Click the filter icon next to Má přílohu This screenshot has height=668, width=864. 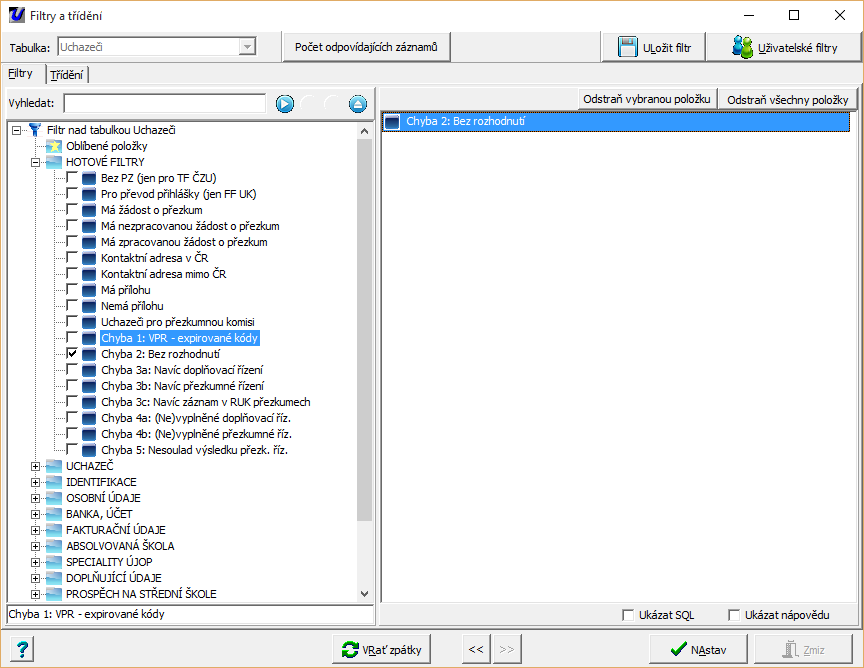click(89, 290)
